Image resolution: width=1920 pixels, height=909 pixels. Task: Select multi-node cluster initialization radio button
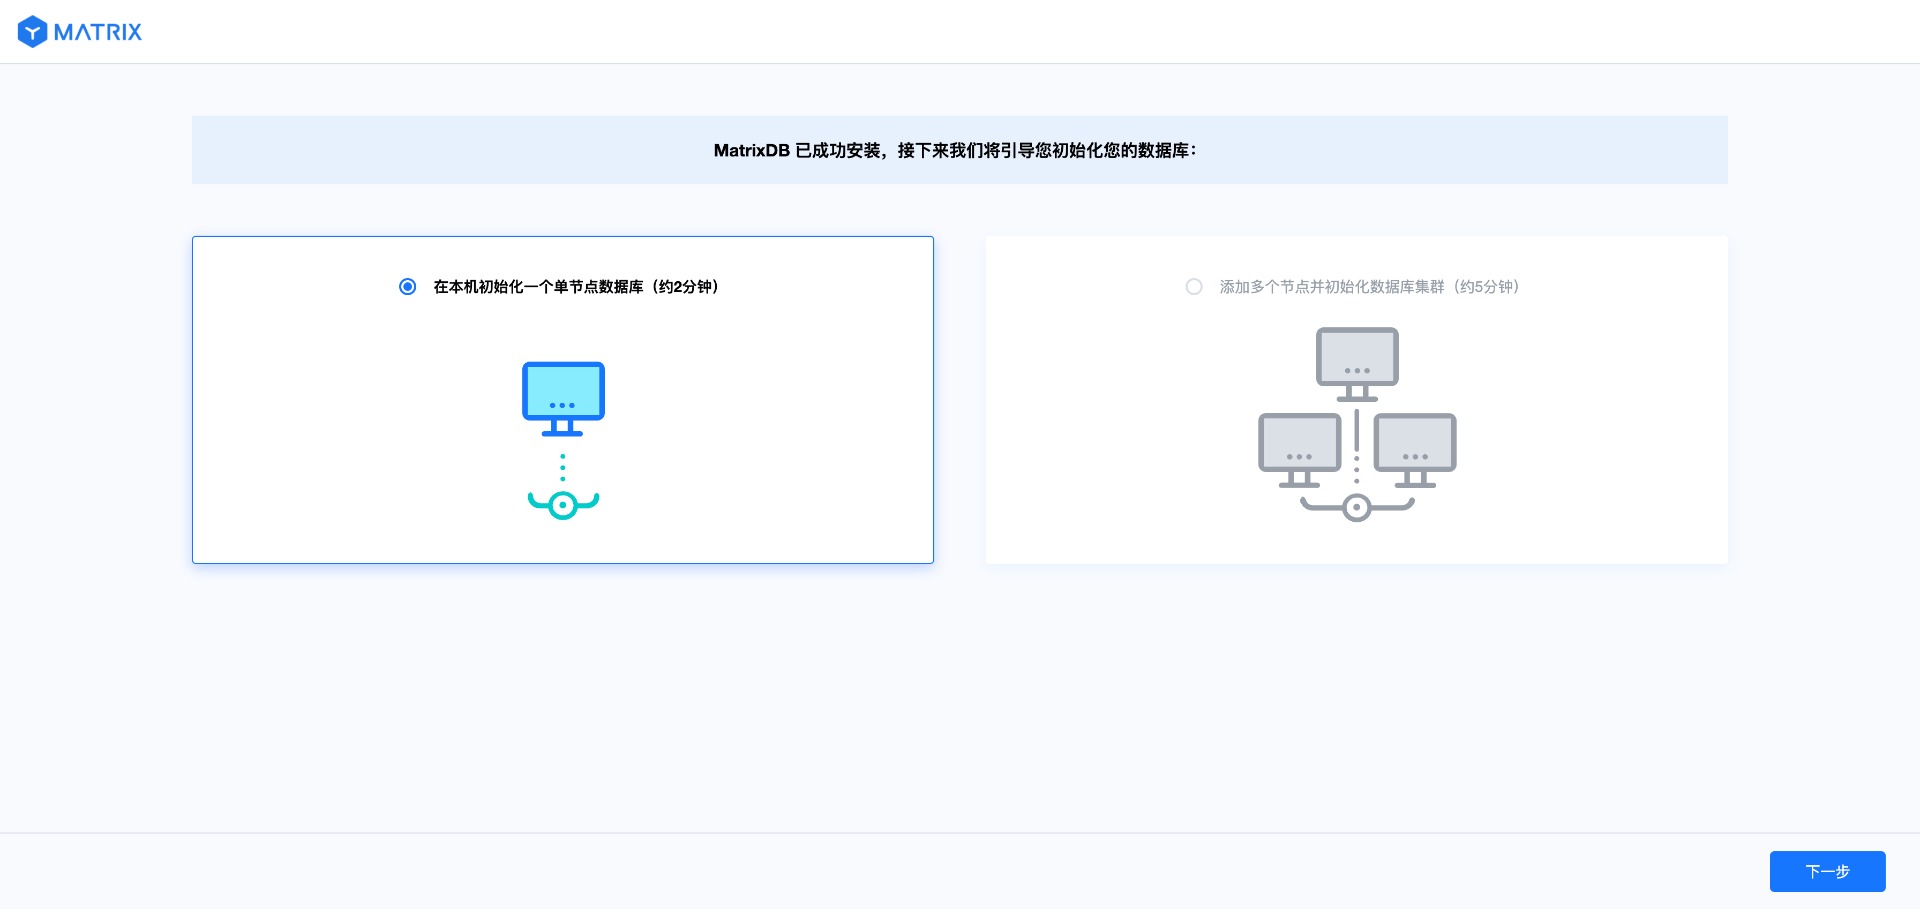tap(1194, 287)
